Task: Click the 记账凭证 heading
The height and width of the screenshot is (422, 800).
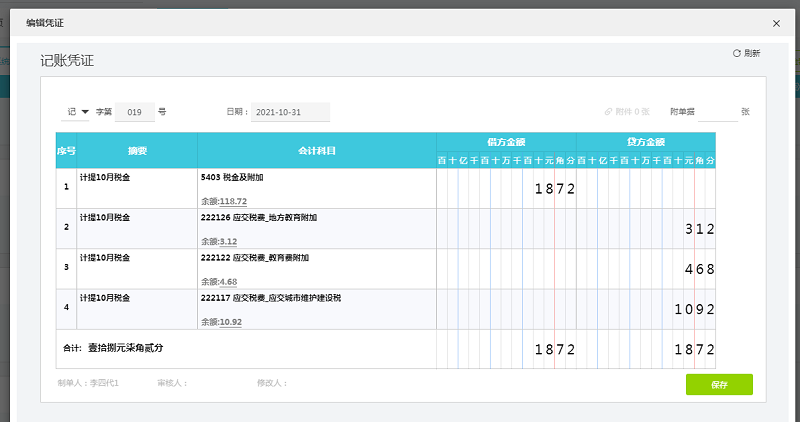Action: click(67, 61)
